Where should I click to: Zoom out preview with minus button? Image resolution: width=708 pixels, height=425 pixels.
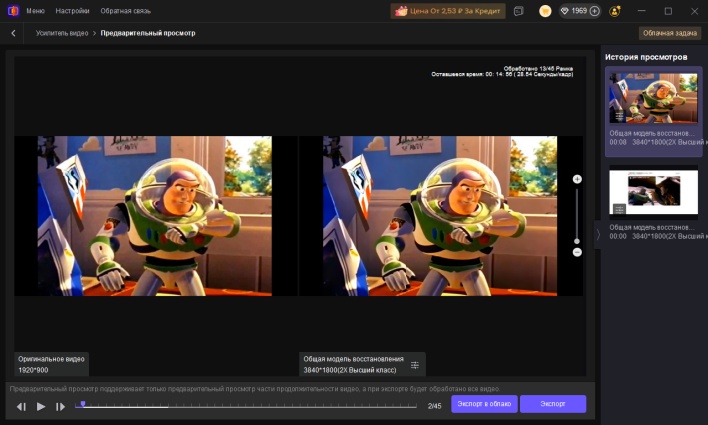577,252
